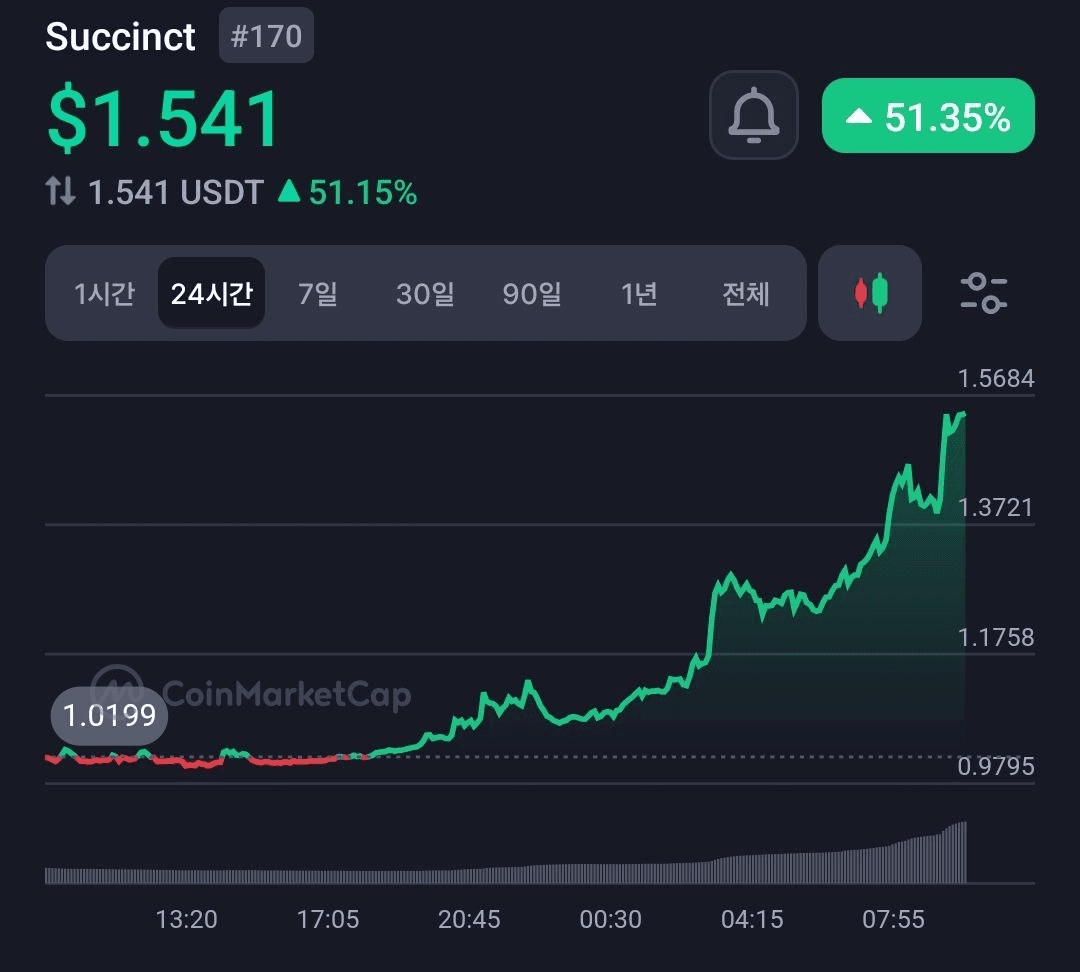Swap currency using arrows beside 1.541 USDT
The image size is (1080, 972).
pyautogui.click(x=60, y=191)
